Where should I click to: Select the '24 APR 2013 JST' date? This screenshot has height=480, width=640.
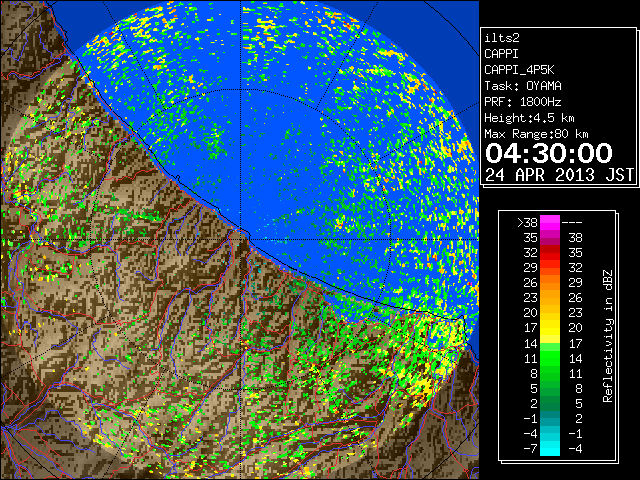click(x=560, y=175)
